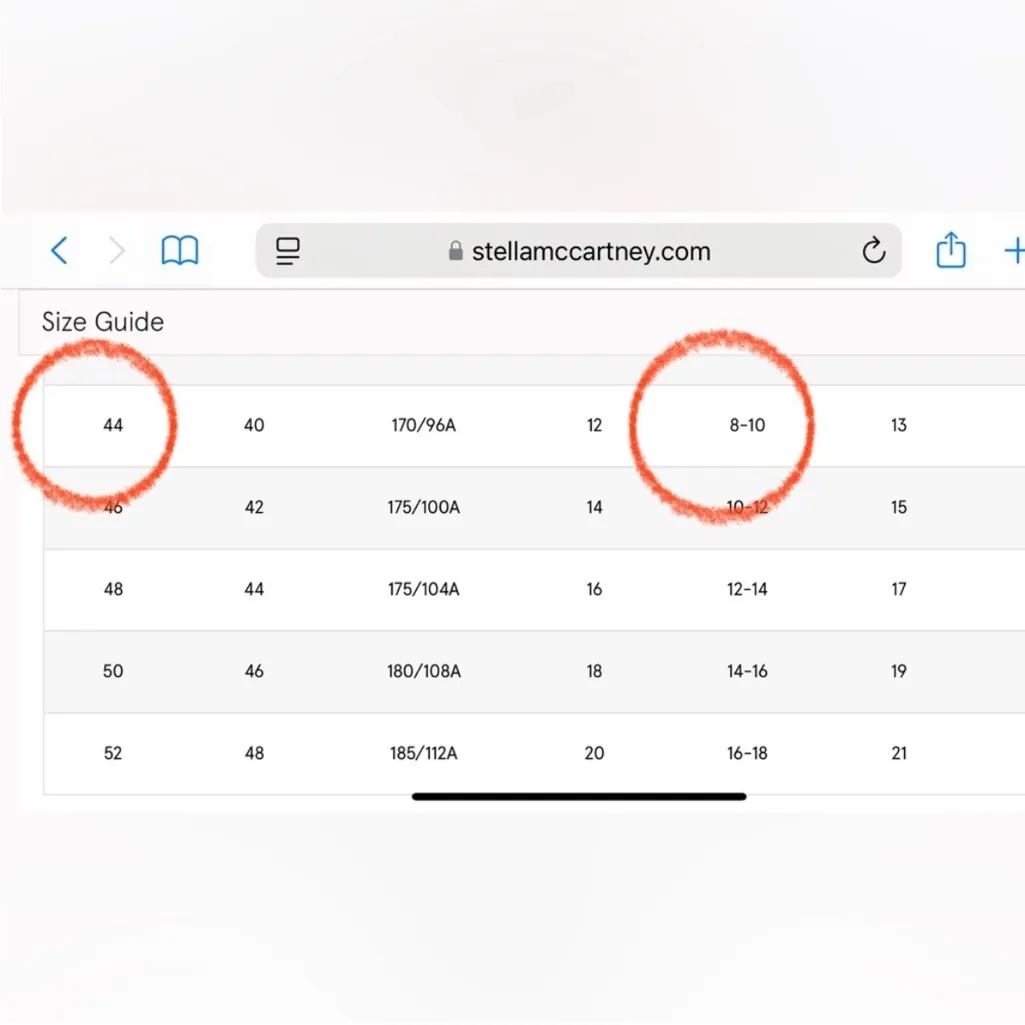The image size is (1025, 1025).
Task: Select the cell reading 52
Action: tap(113, 753)
